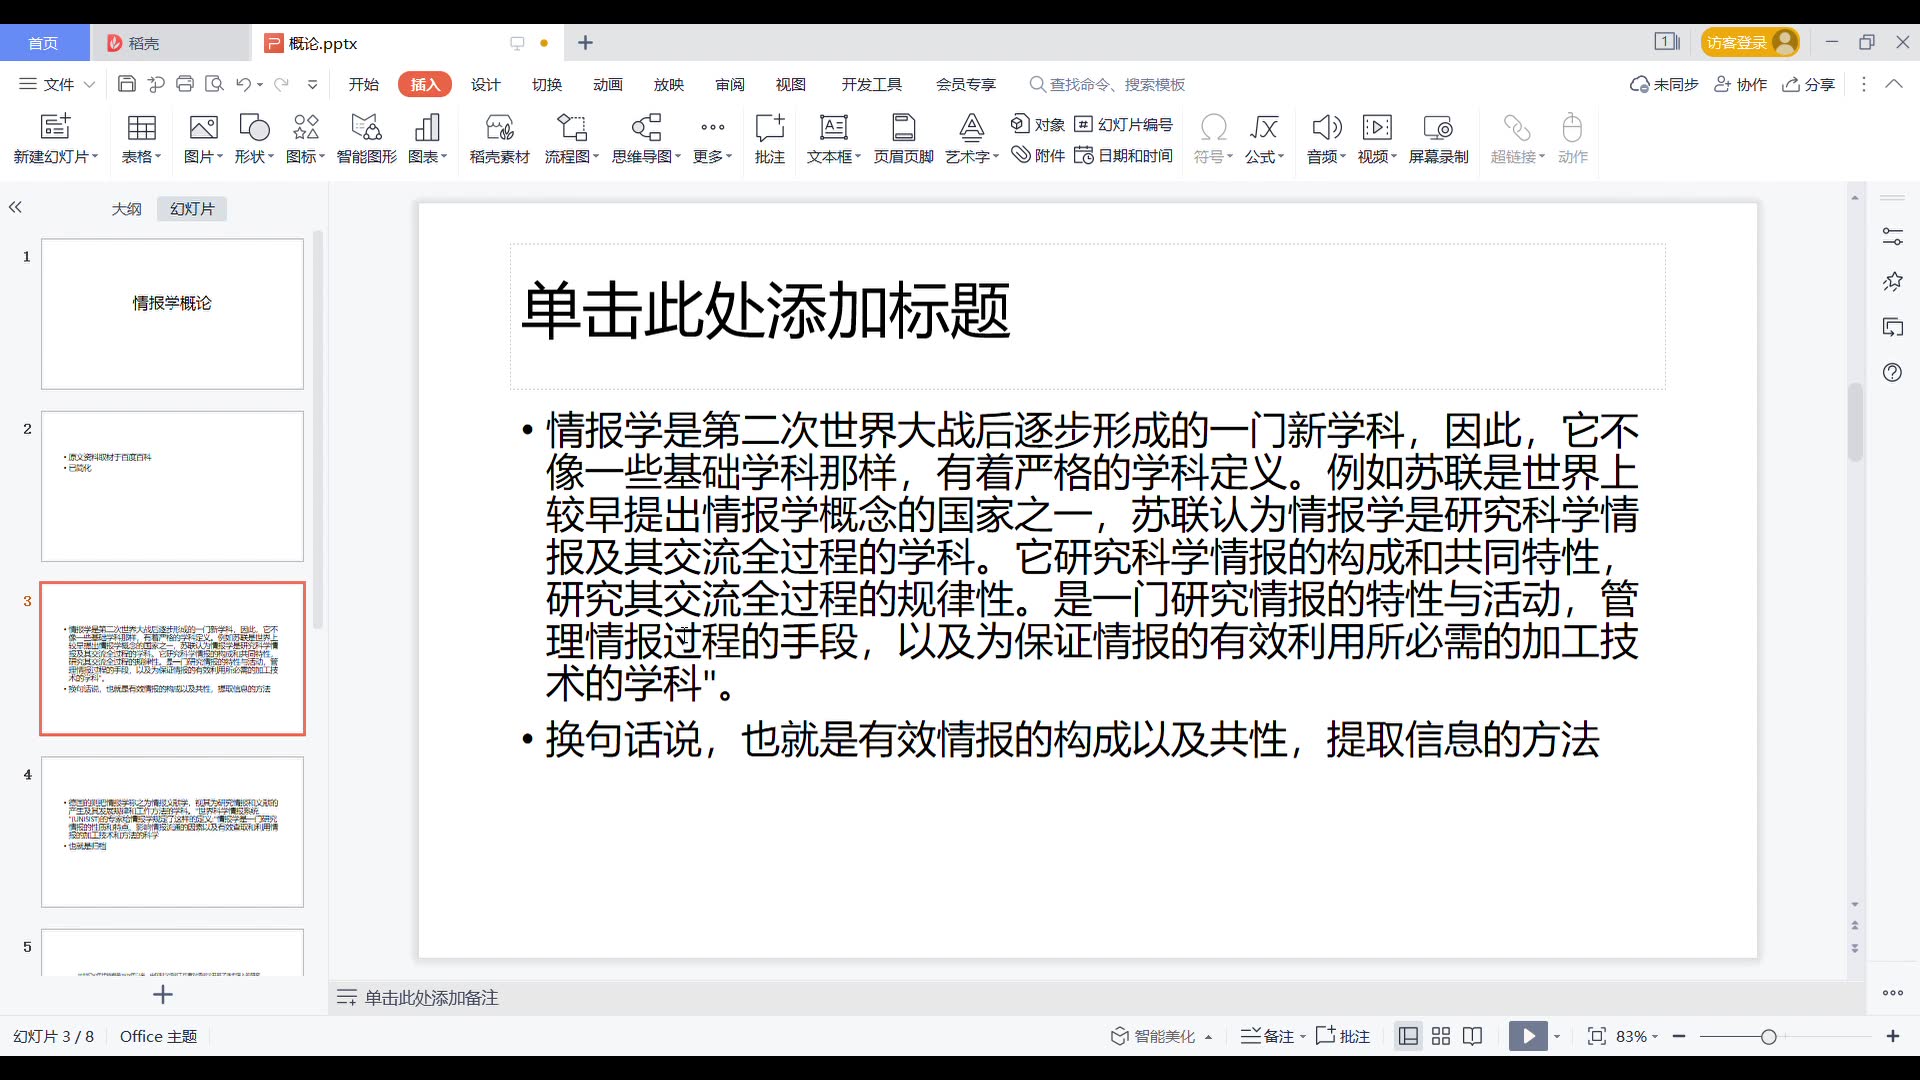Viewport: 1920px width, 1080px height.
Task: Select slide 1 thumbnail 情报学概论
Action: pos(172,314)
